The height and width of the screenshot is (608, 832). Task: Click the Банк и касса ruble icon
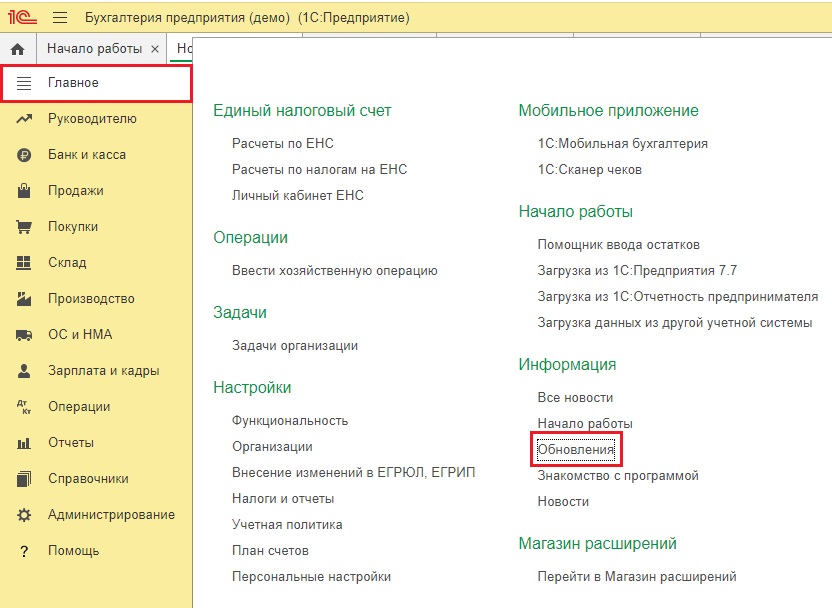(x=24, y=155)
